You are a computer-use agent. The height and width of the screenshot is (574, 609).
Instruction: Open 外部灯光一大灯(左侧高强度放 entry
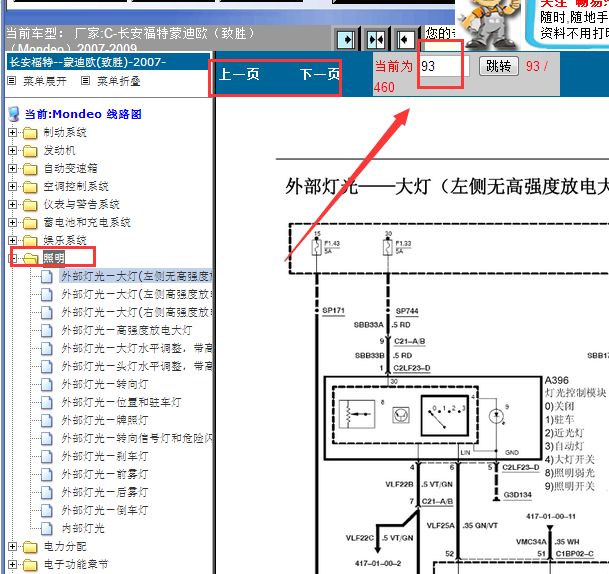[x=136, y=294]
